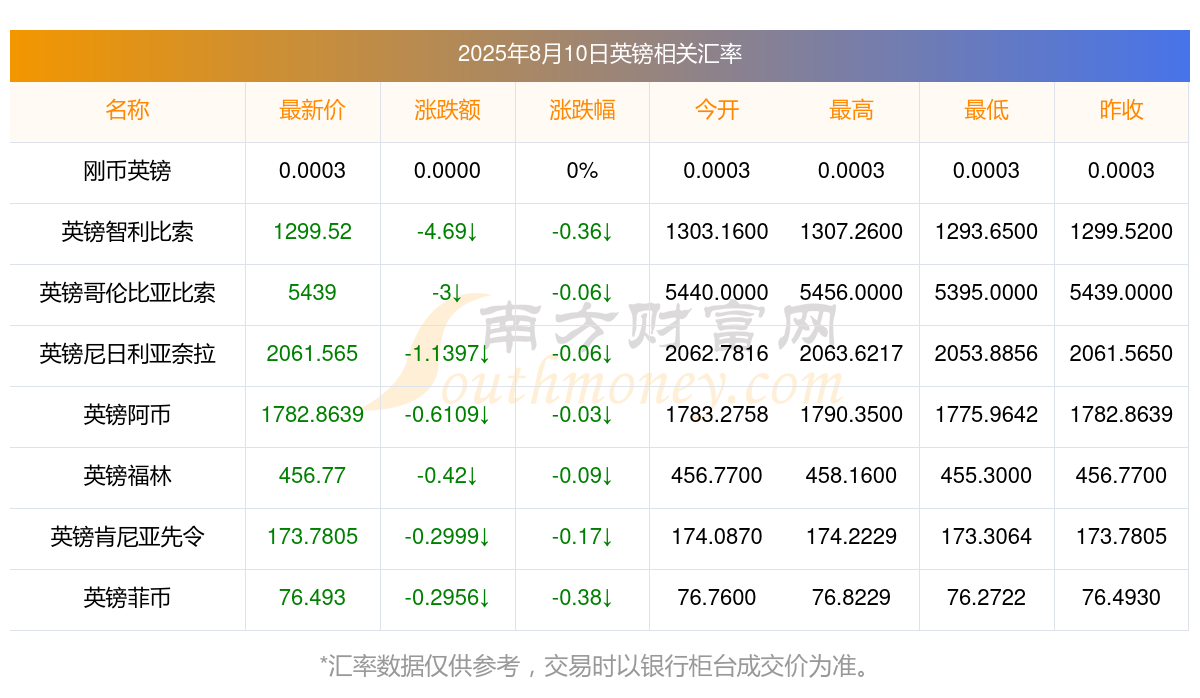Click the low value 455.3000
This screenshot has width=1200, height=698.
coord(986,476)
